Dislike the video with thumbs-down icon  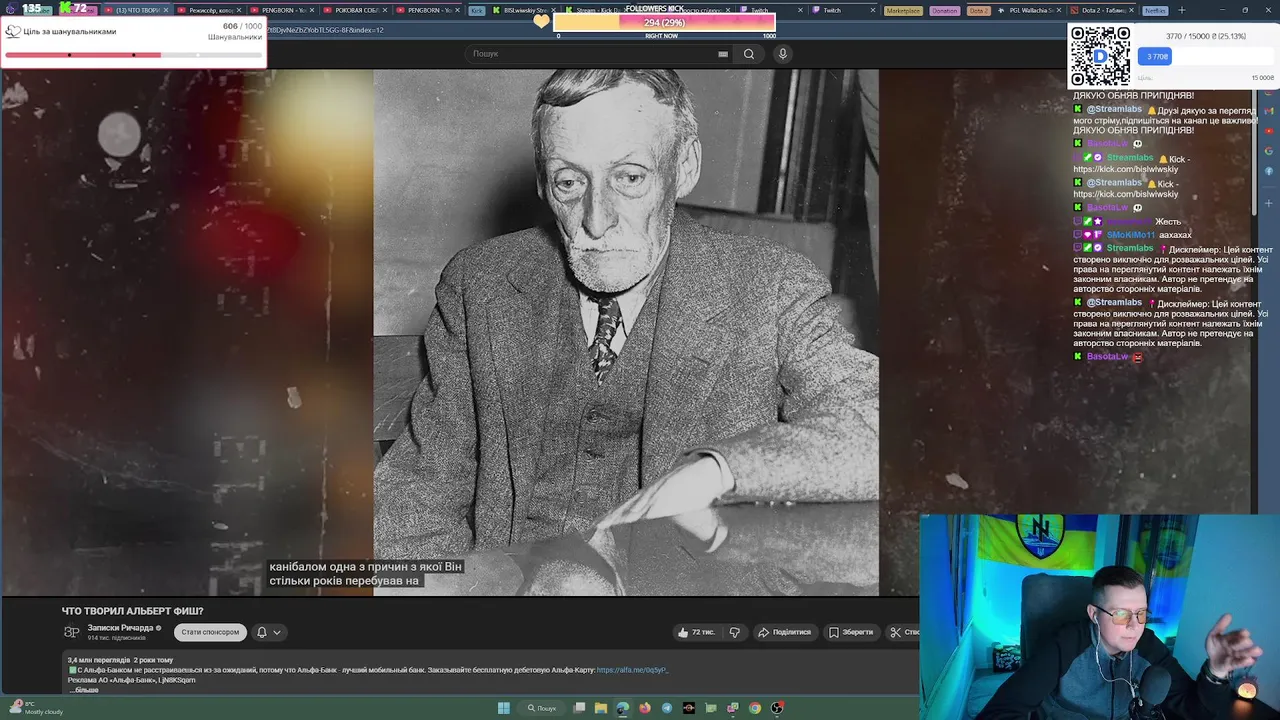[734, 632]
